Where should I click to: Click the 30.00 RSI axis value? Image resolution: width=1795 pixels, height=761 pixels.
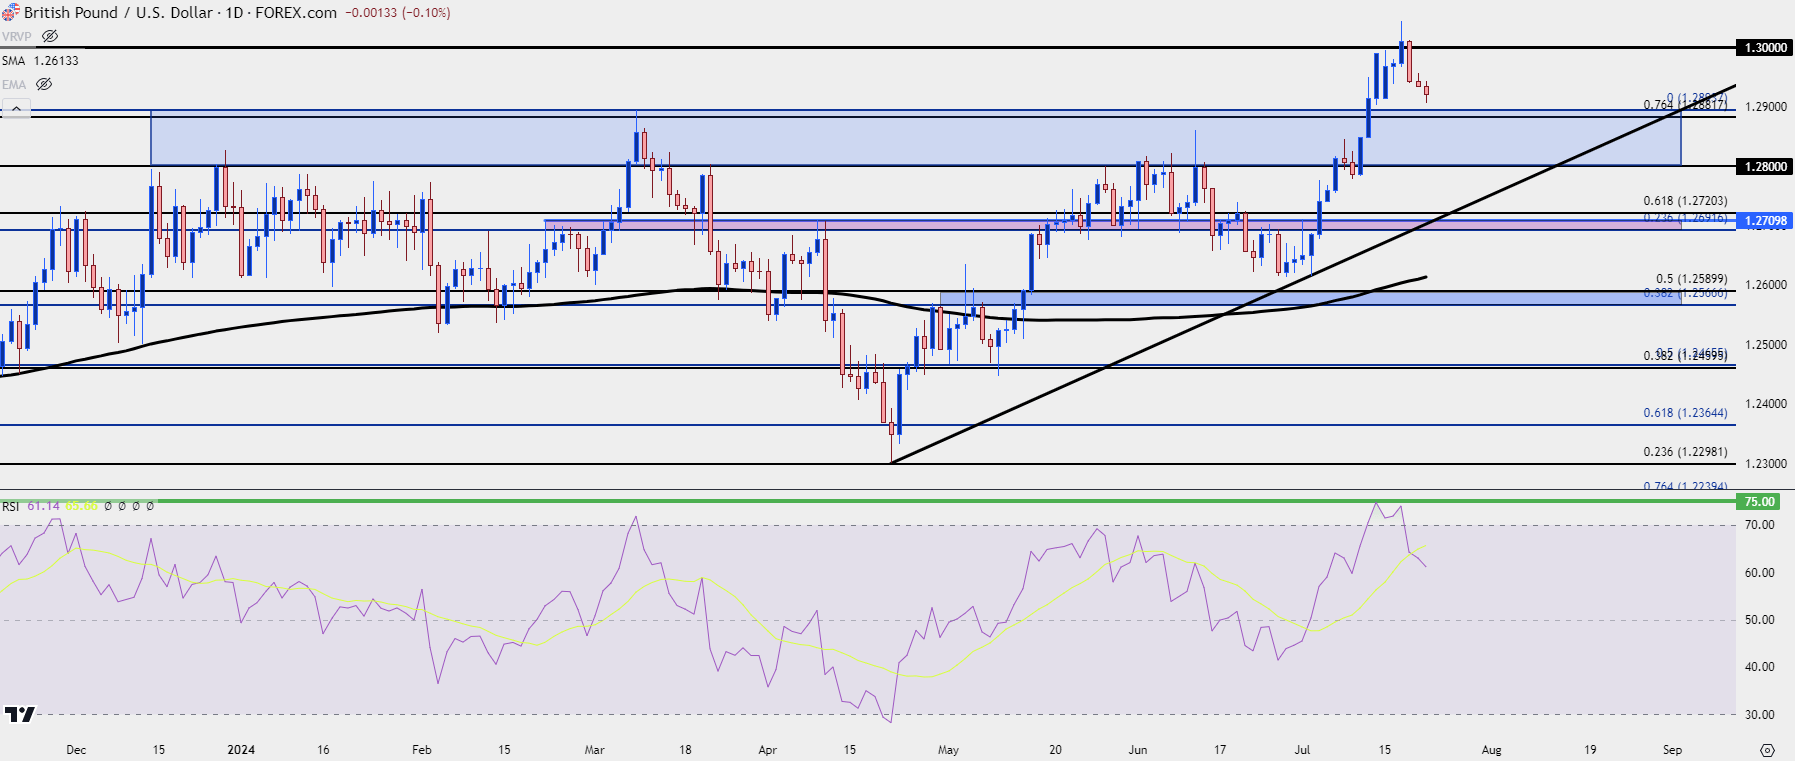[1760, 714]
